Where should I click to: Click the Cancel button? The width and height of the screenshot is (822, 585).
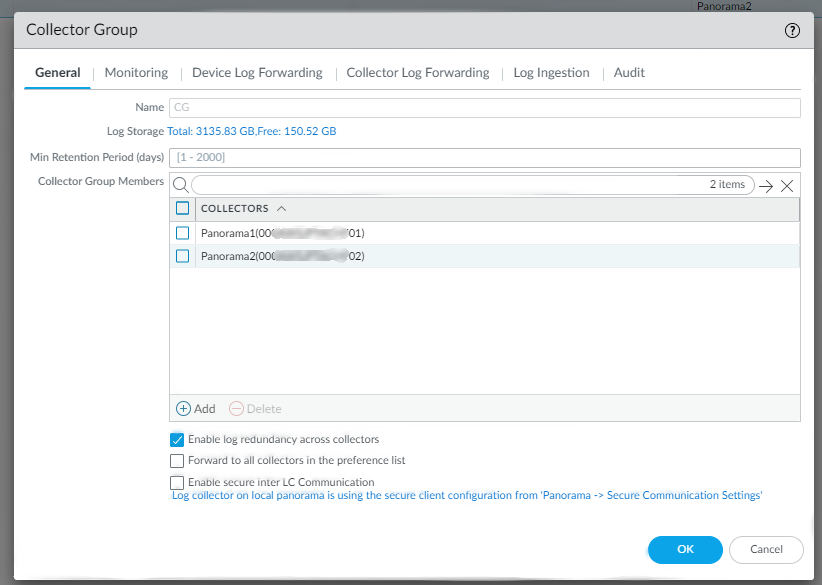coord(766,549)
